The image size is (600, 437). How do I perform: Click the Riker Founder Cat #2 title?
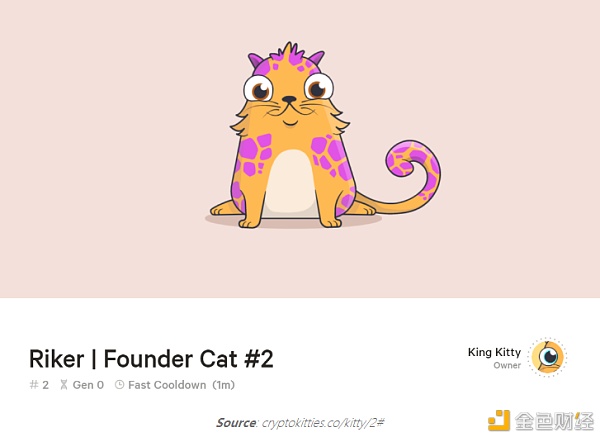coord(151,359)
